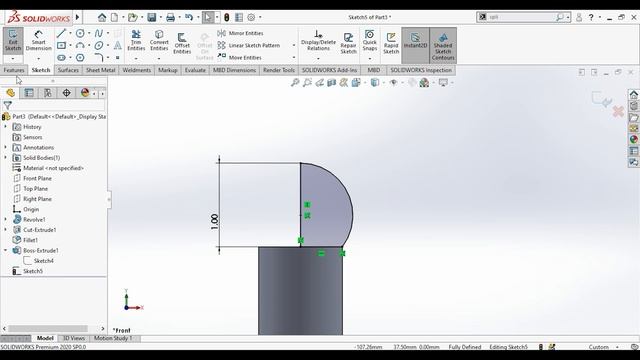Click Mirror Entities
Image resolution: width=640 pixels, height=360 pixels.
240,33
